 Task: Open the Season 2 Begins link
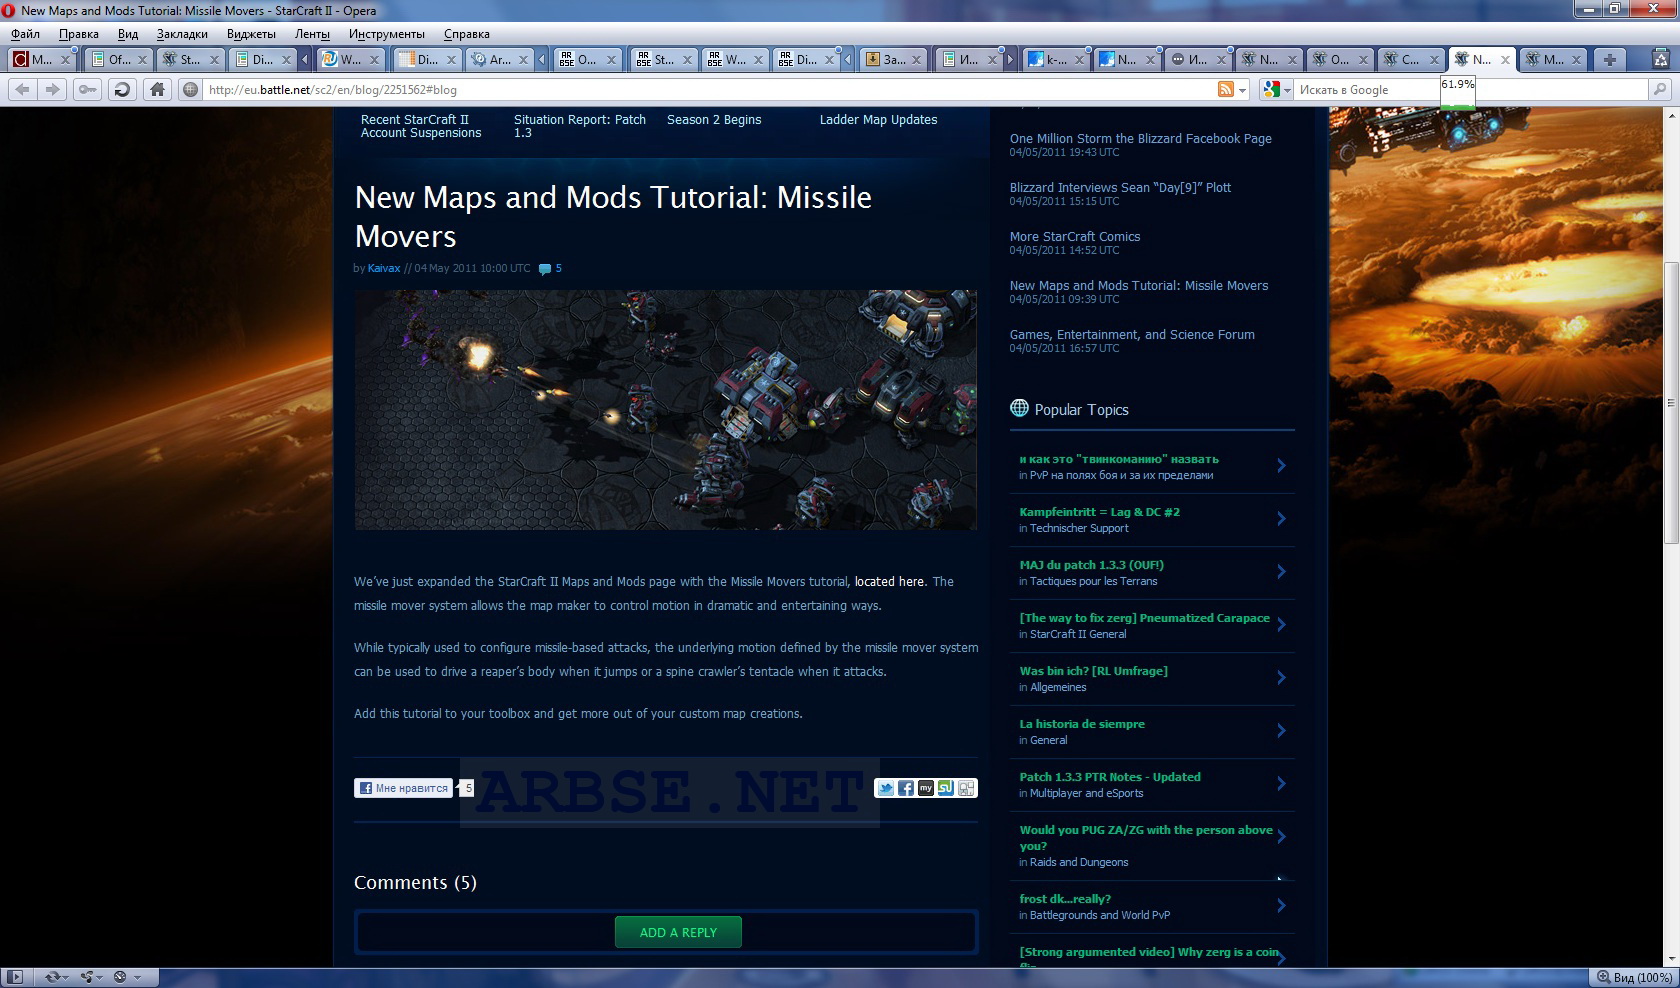click(x=714, y=120)
